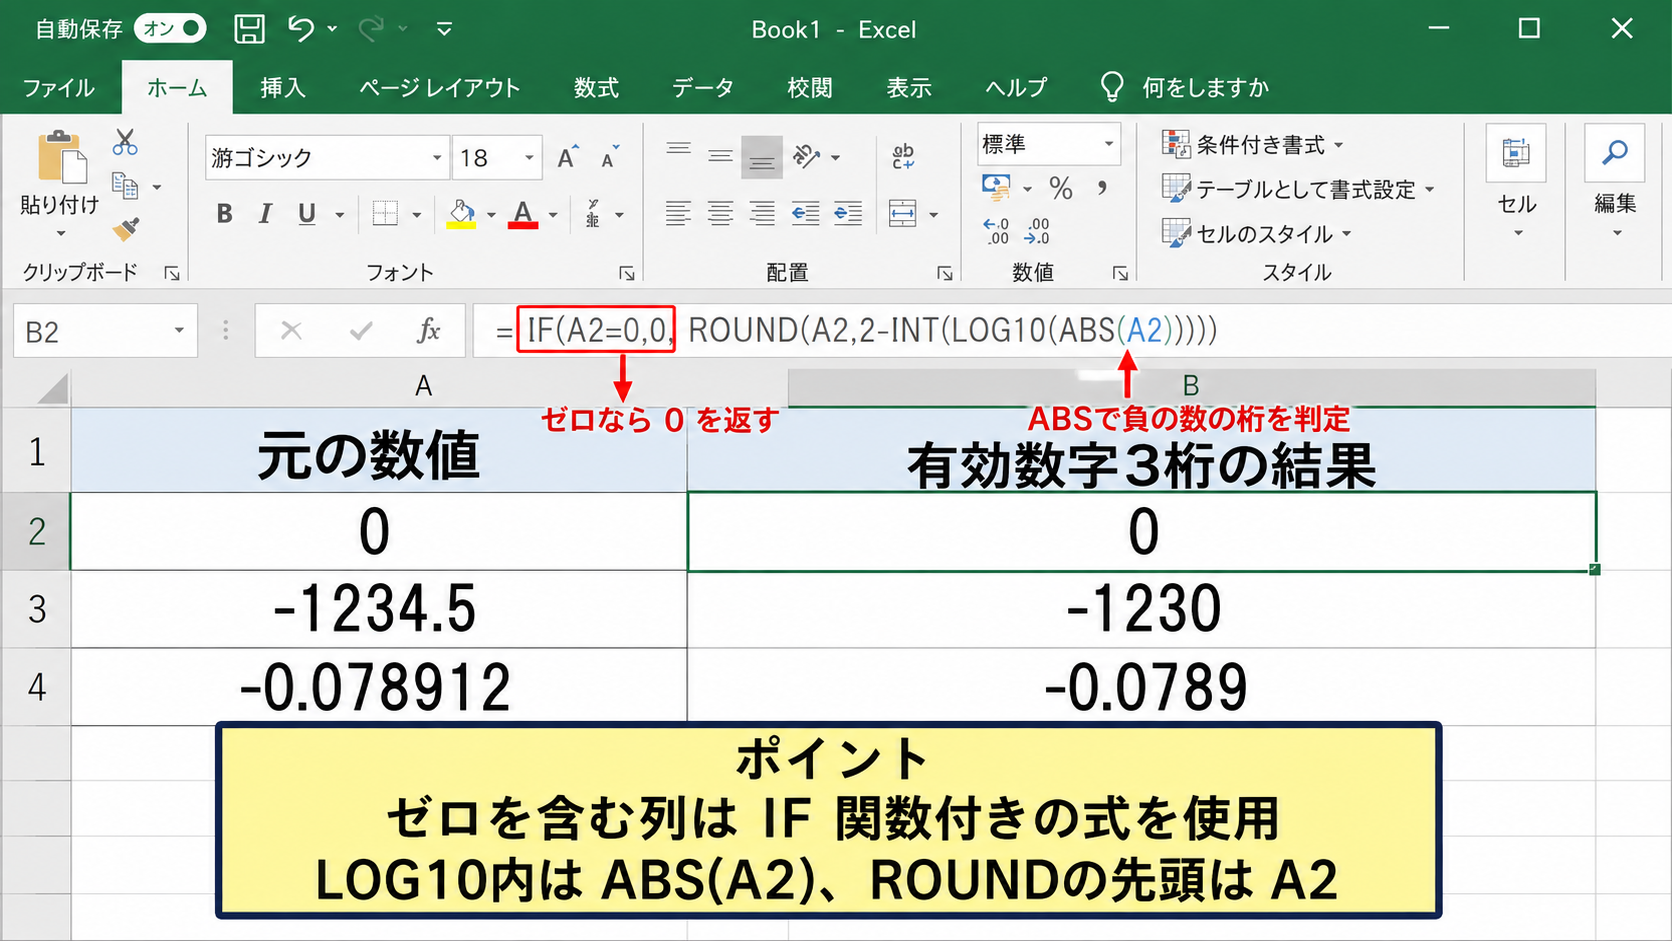Switch to the Data (データ) tab
Viewport: 1672px width, 941px height.
pyautogui.click(x=703, y=88)
